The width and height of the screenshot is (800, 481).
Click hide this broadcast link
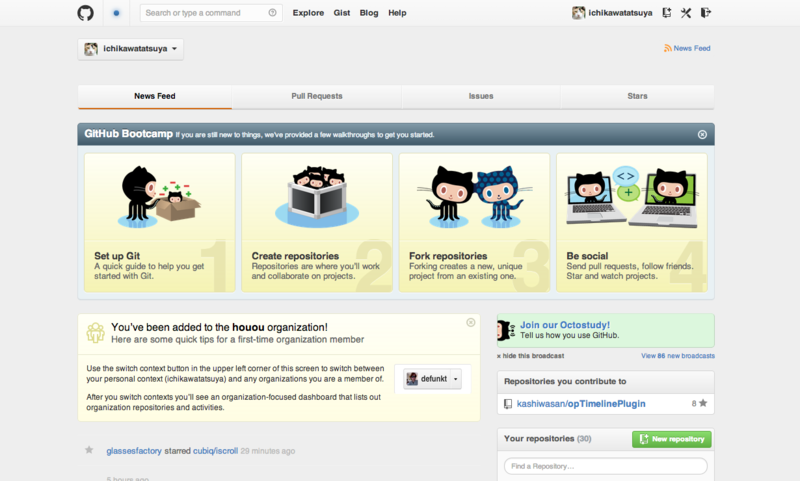click(x=531, y=356)
